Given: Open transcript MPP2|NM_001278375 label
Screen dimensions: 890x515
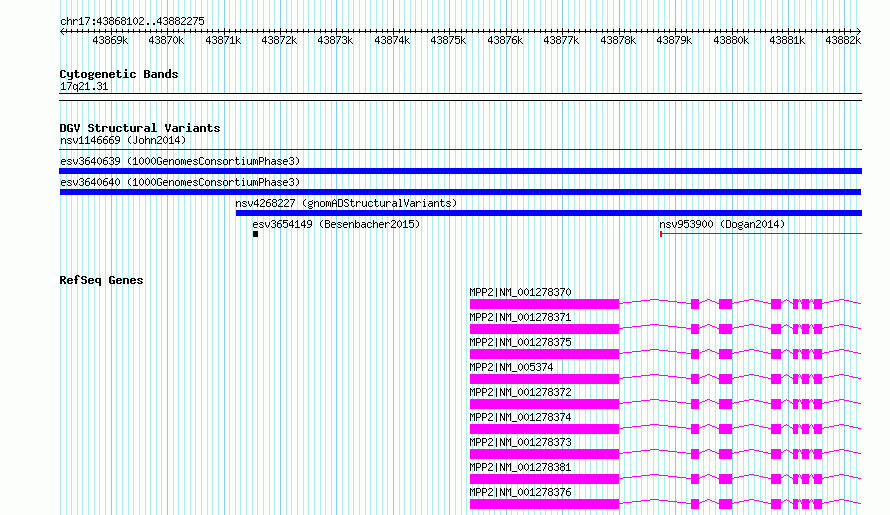Looking at the screenshot, I should pyautogui.click(x=520, y=342).
